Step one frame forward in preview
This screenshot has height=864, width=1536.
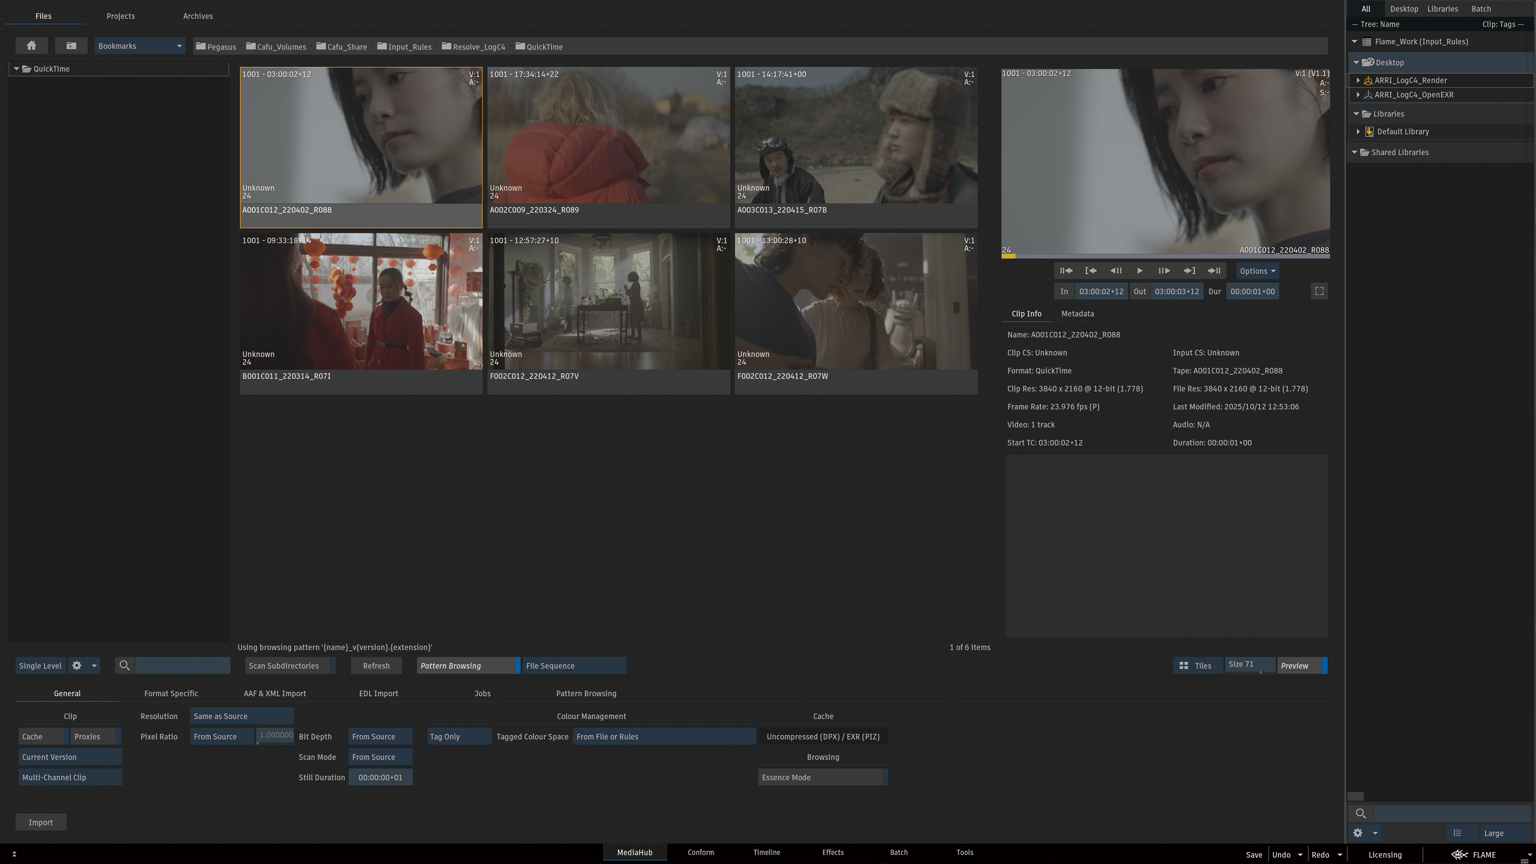tap(1164, 271)
